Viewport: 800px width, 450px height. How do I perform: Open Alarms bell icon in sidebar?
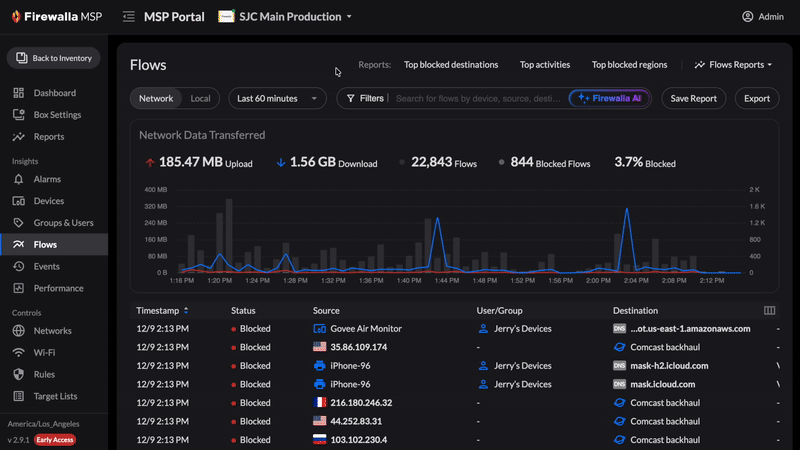click(x=19, y=179)
